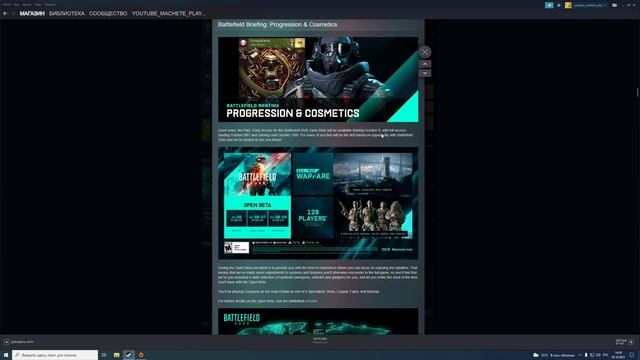Open friends and chat in bottom bar
The image size is (640, 360).
click(625, 342)
